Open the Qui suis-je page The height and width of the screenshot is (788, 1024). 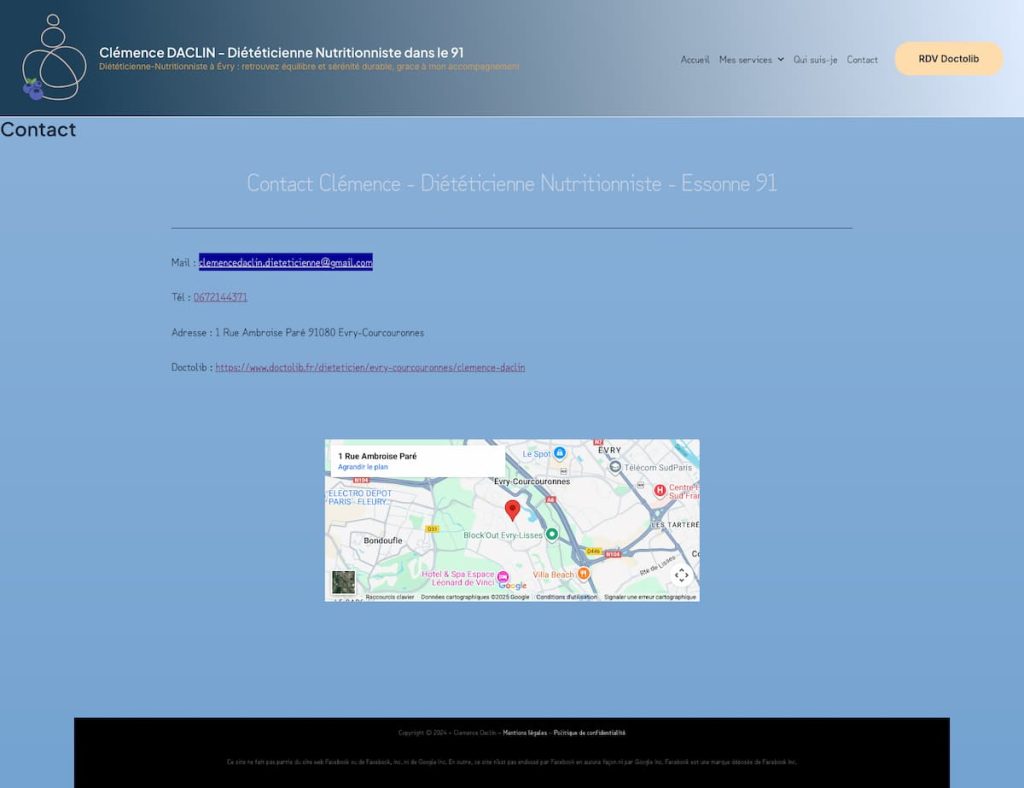(815, 60)
